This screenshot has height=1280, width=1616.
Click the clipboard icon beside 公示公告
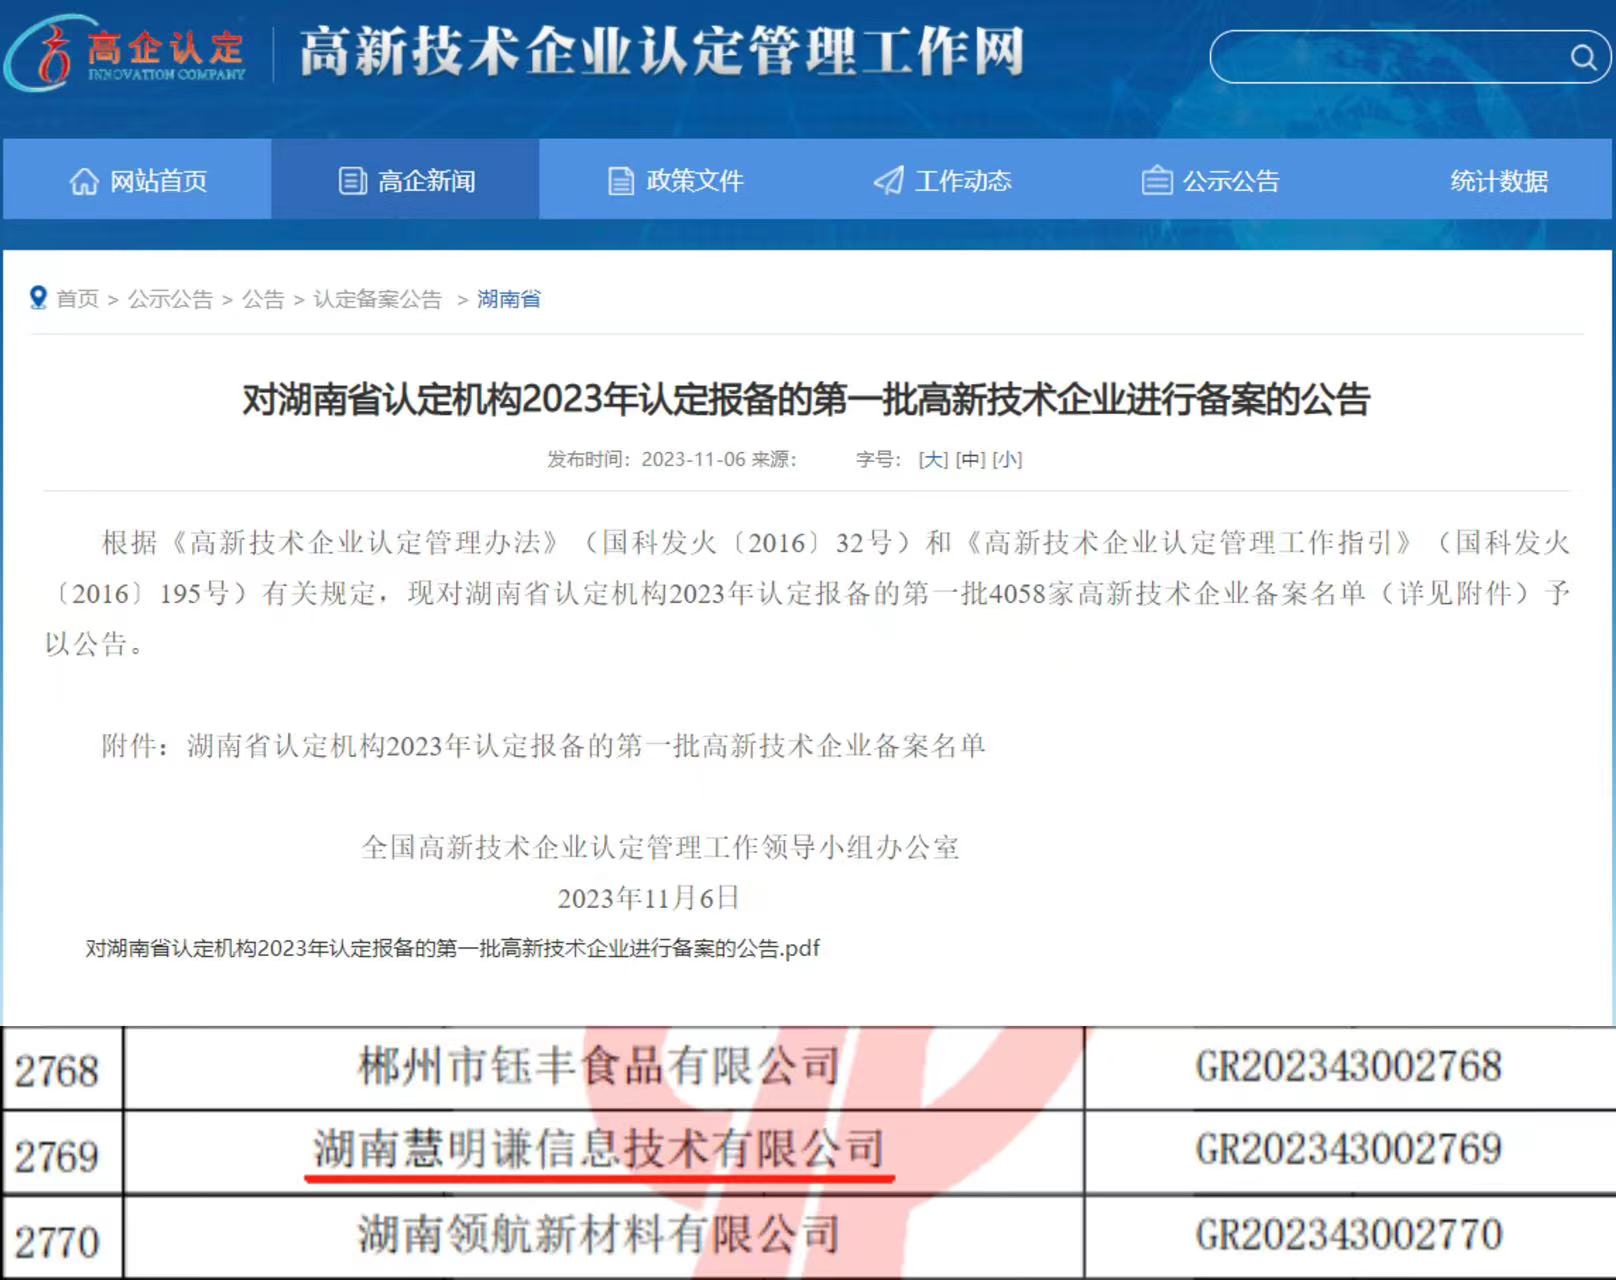pos(1157,181)
